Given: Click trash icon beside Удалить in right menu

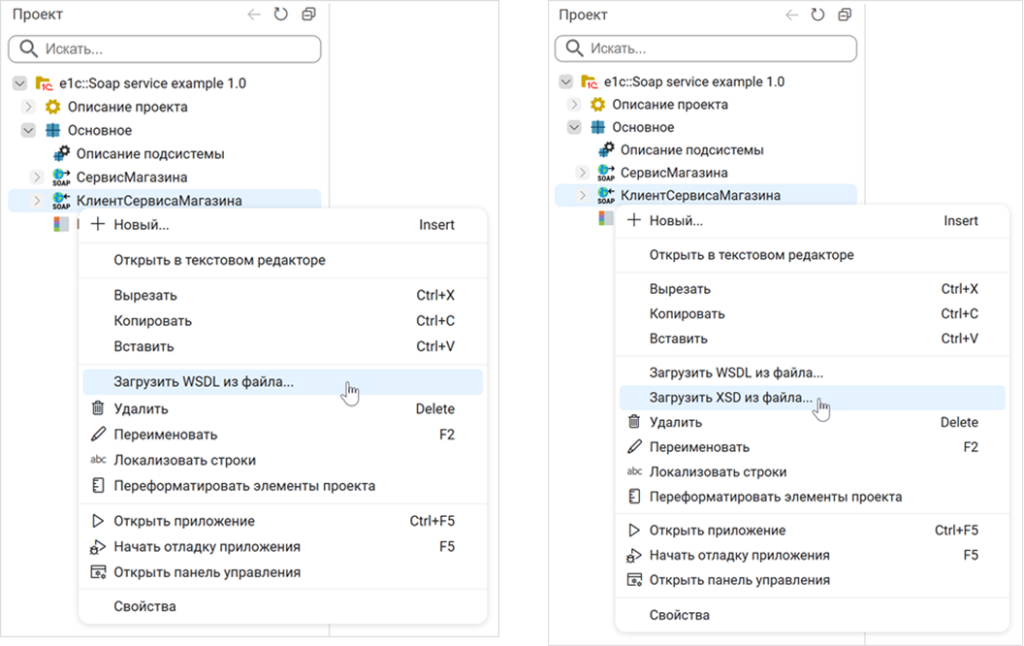Looking at the screenshot, I should pyautogui.click(x=633, y=422).
